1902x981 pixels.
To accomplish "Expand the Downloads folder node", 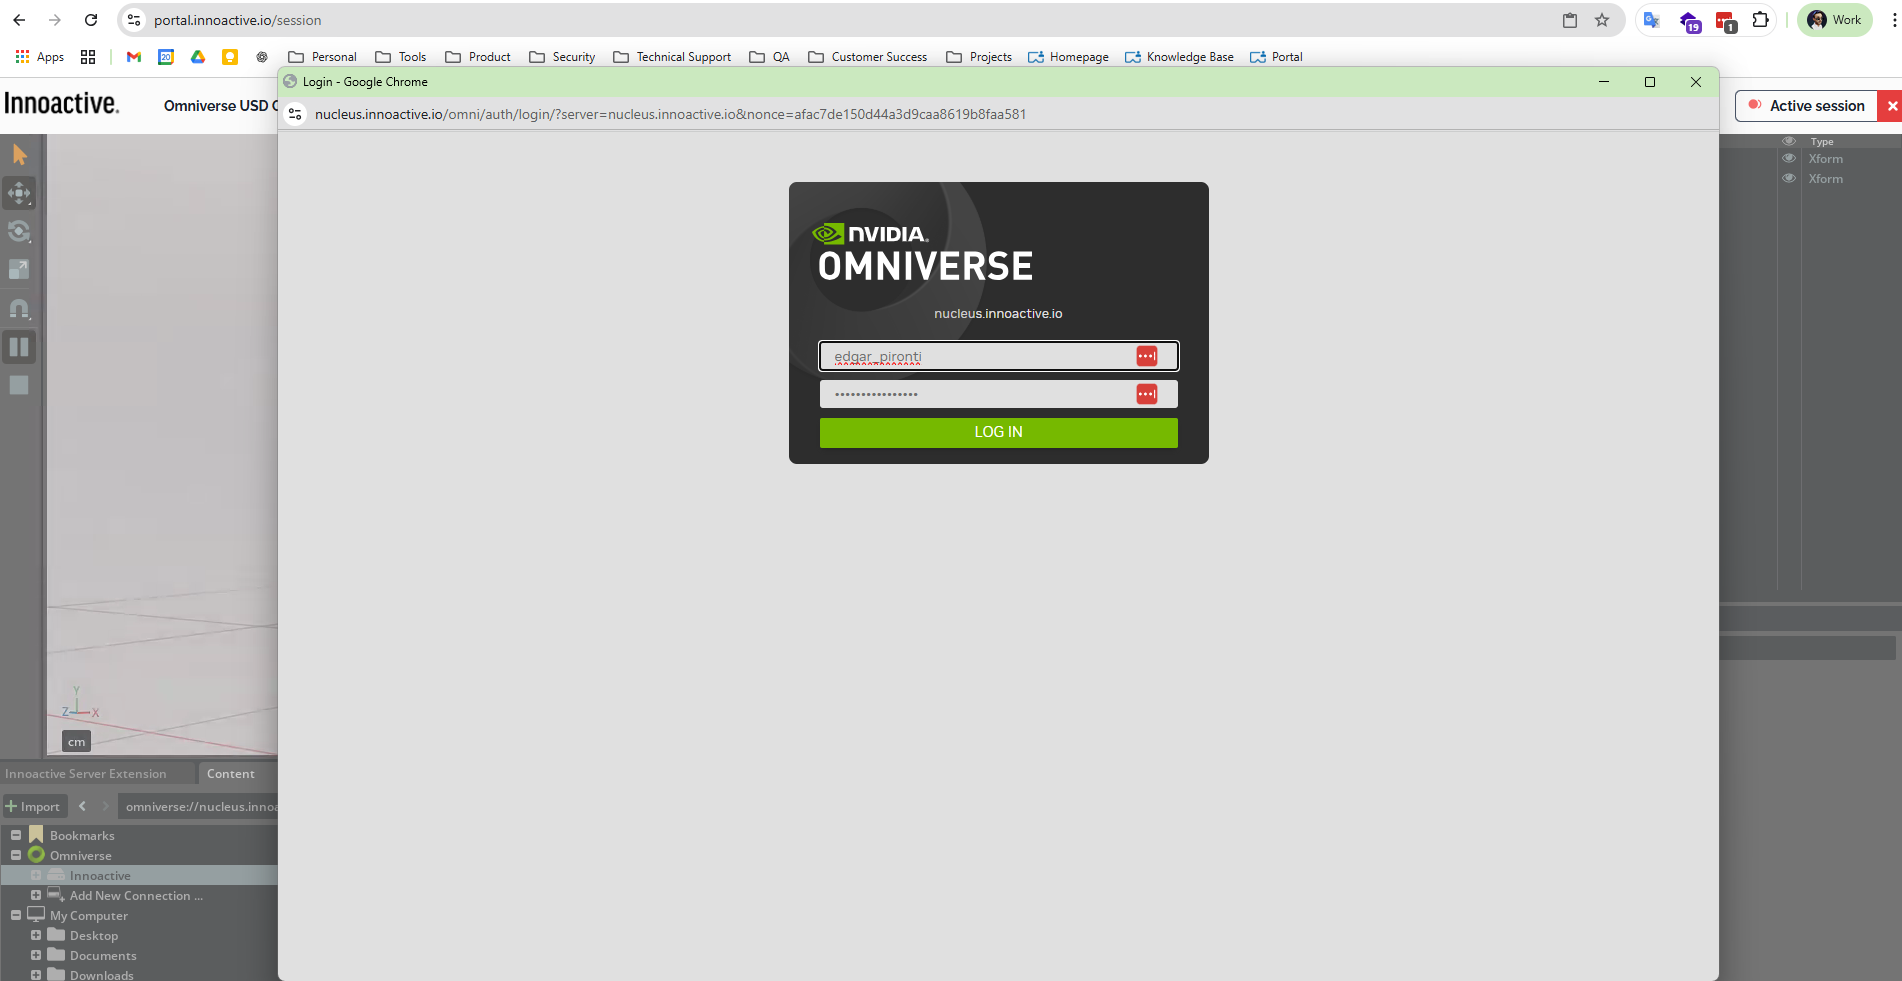I will tap(36, 975).
